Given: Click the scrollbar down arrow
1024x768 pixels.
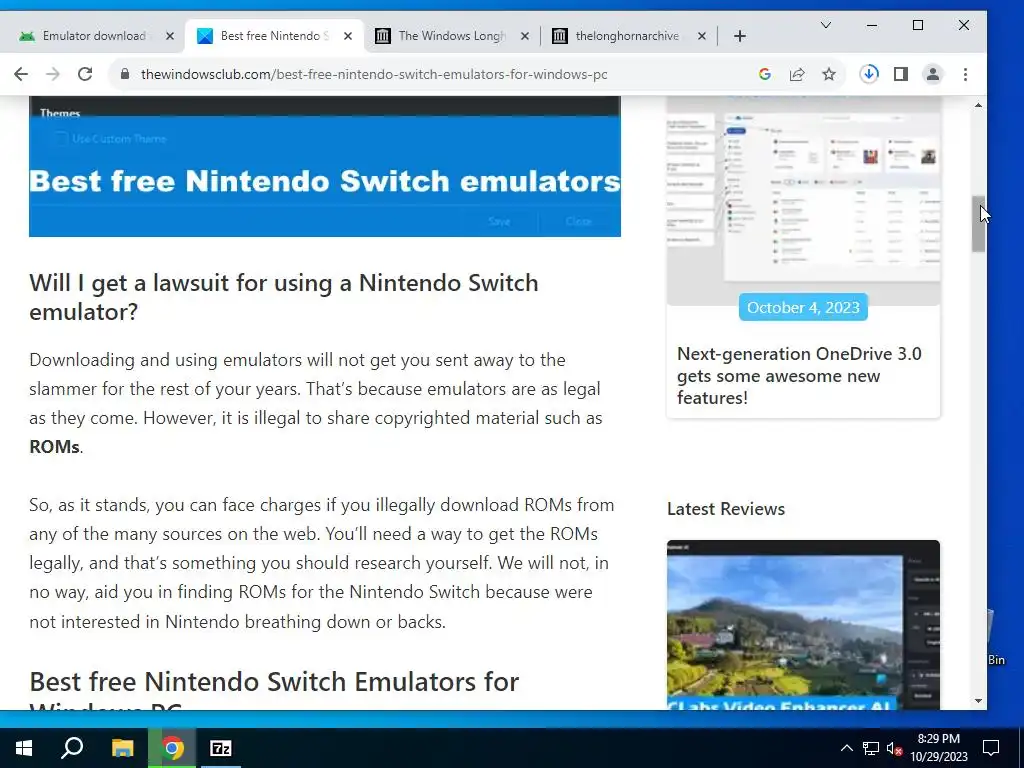Looking at the screenshot, I should [978, 701].
